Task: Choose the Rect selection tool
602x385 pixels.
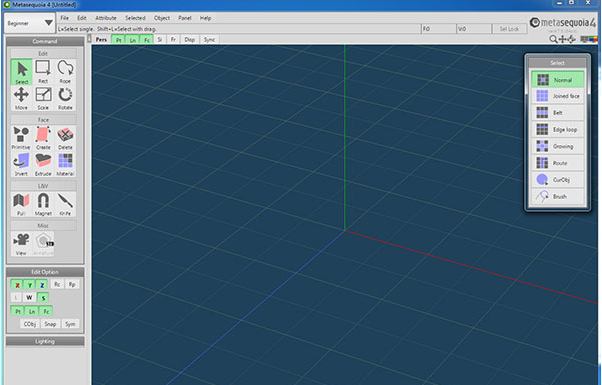Action: coord(43,72)
